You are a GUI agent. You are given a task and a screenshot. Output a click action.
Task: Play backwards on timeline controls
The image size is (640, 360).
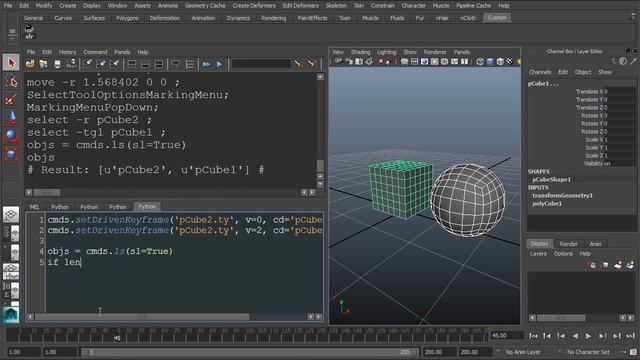pos(575,336)
